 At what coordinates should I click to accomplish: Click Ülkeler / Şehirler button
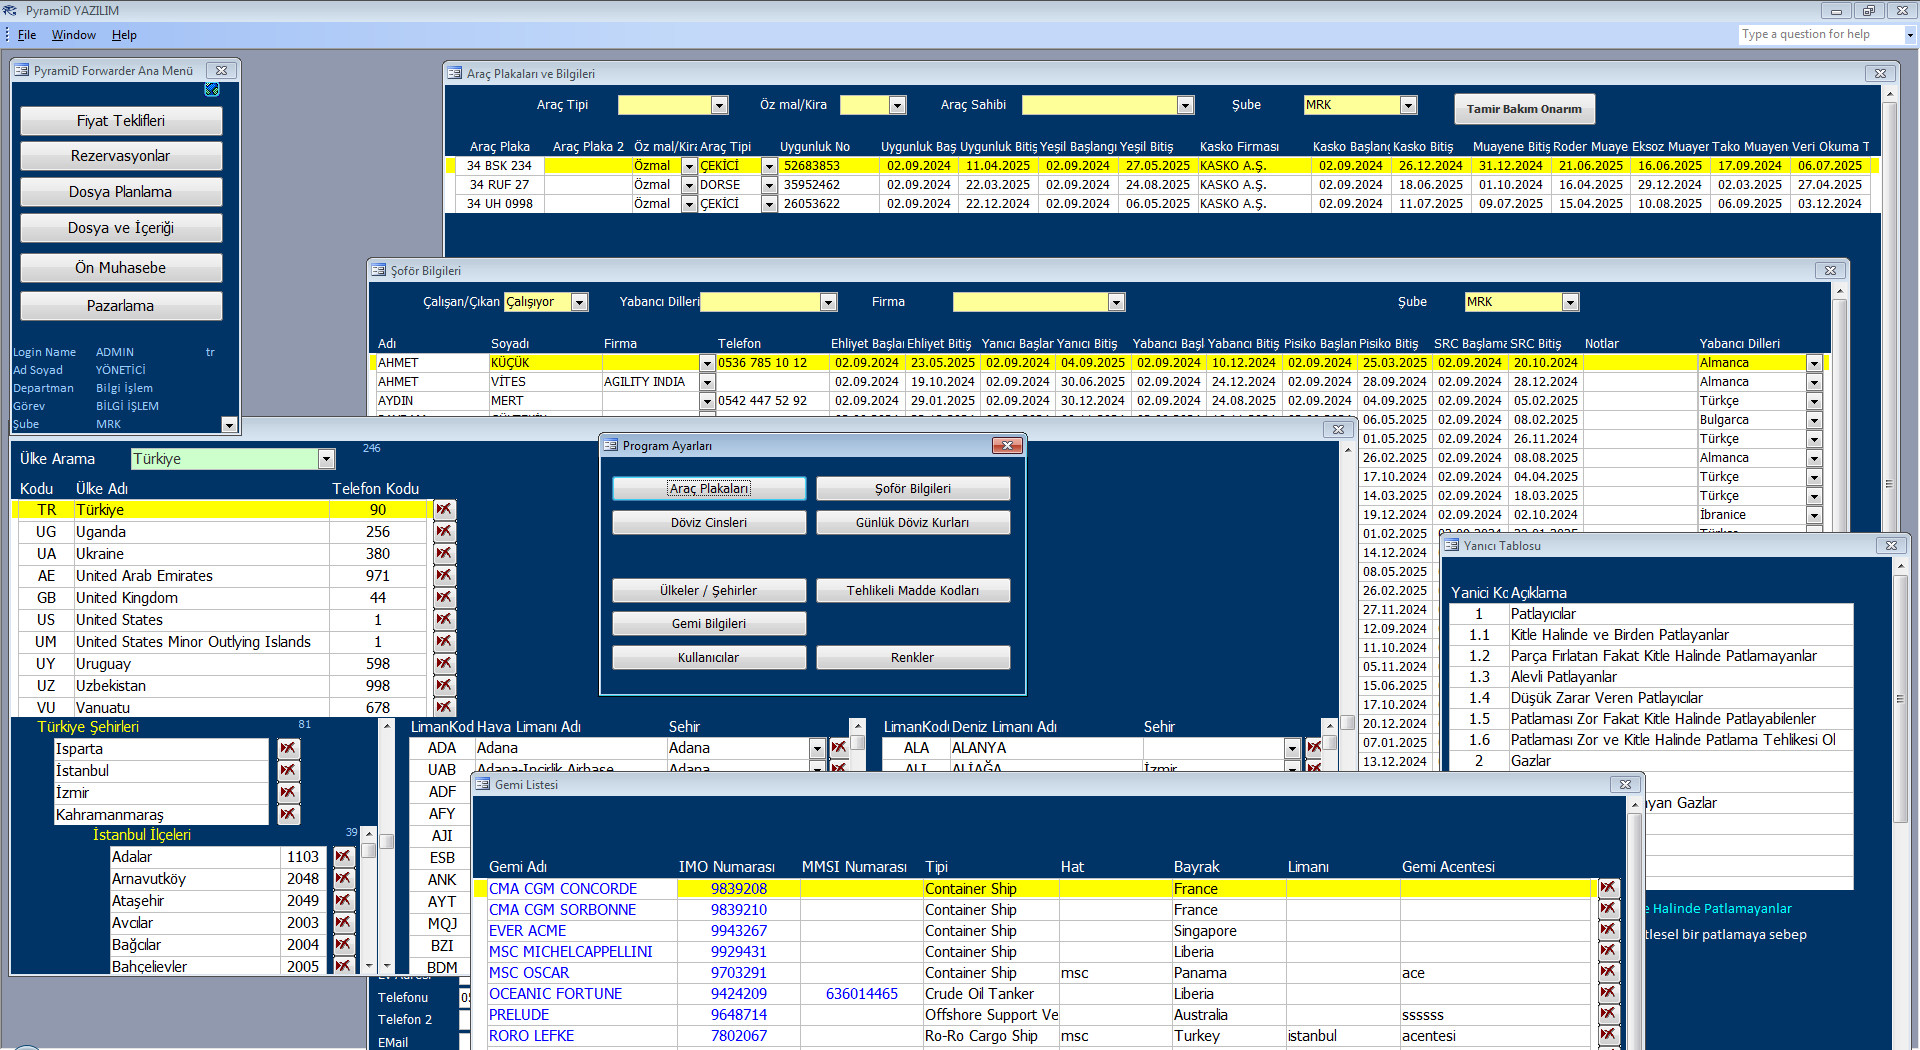[x=709, y=591]
